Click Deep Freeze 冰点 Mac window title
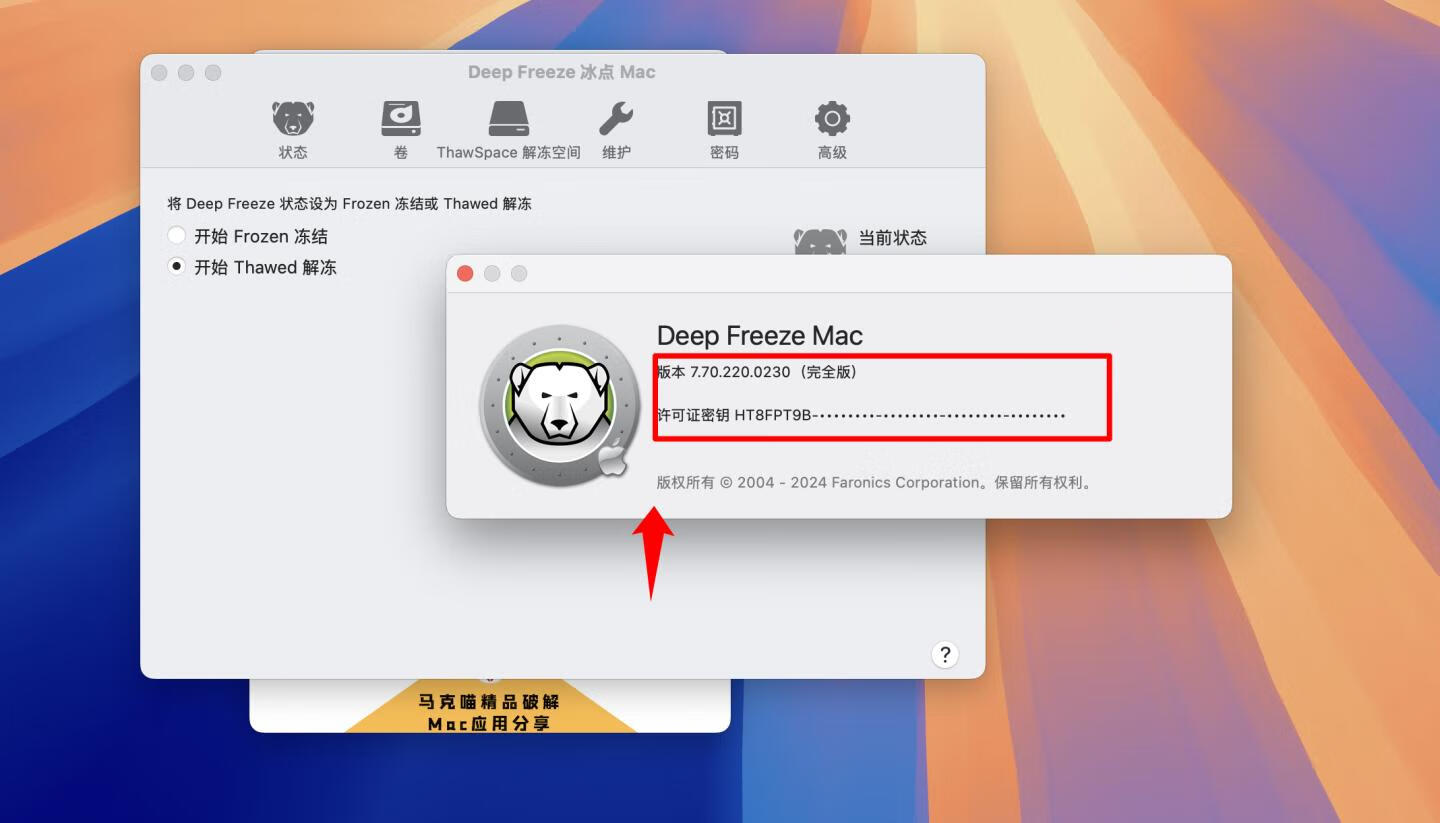This screenshot has height=823, width=1440. pos(562,72)
